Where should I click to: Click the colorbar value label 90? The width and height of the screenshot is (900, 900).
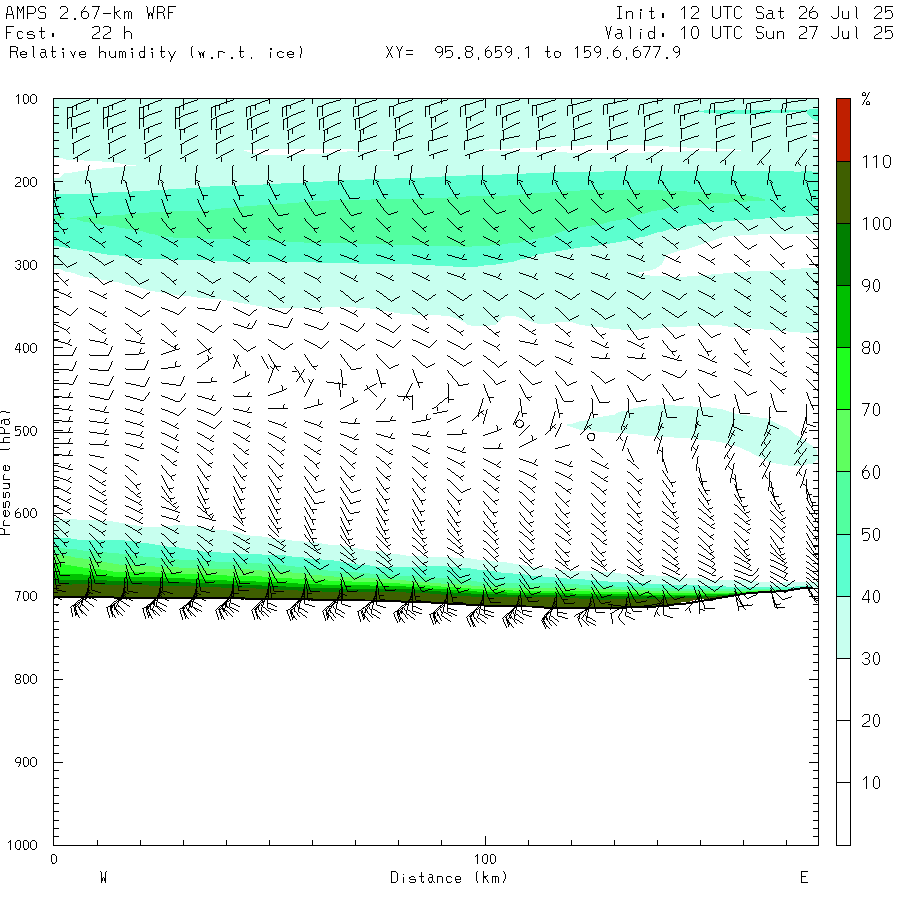pyautogui.click(x=871, y=286)
